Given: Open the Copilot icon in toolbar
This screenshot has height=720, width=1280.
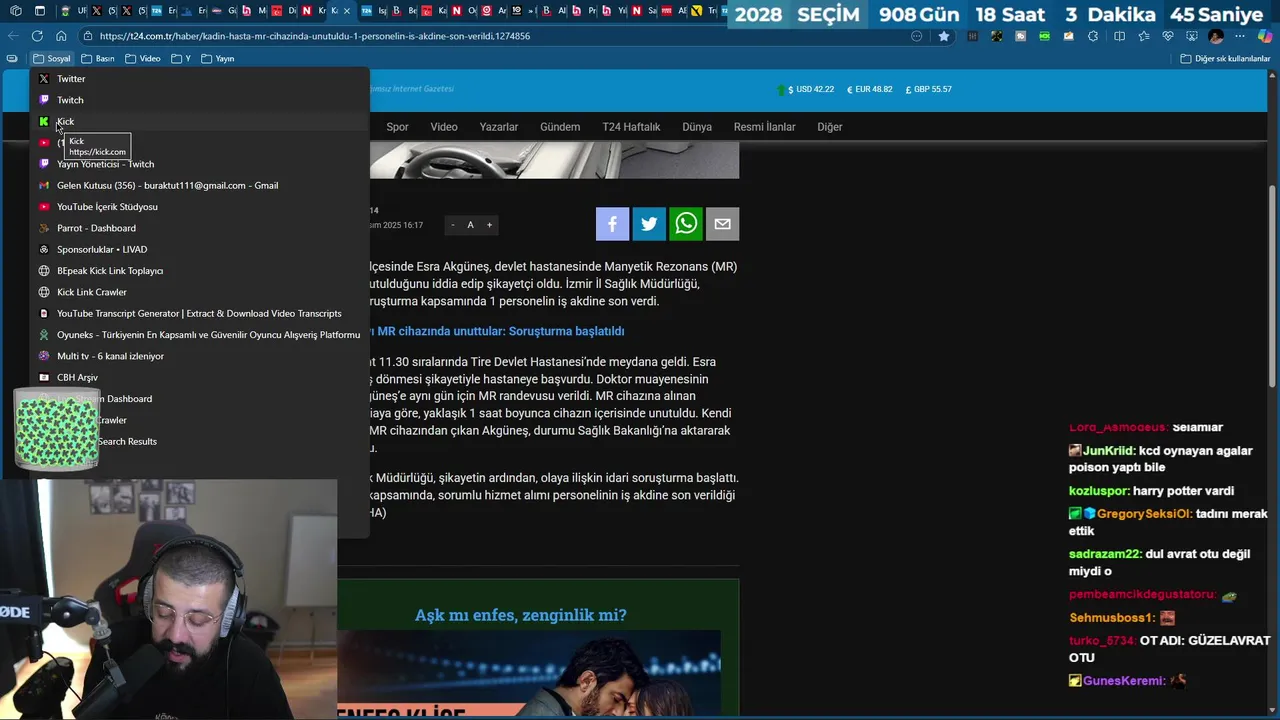Looking at the screenshot, I should pyautogui.click(x=1265, y=36).
